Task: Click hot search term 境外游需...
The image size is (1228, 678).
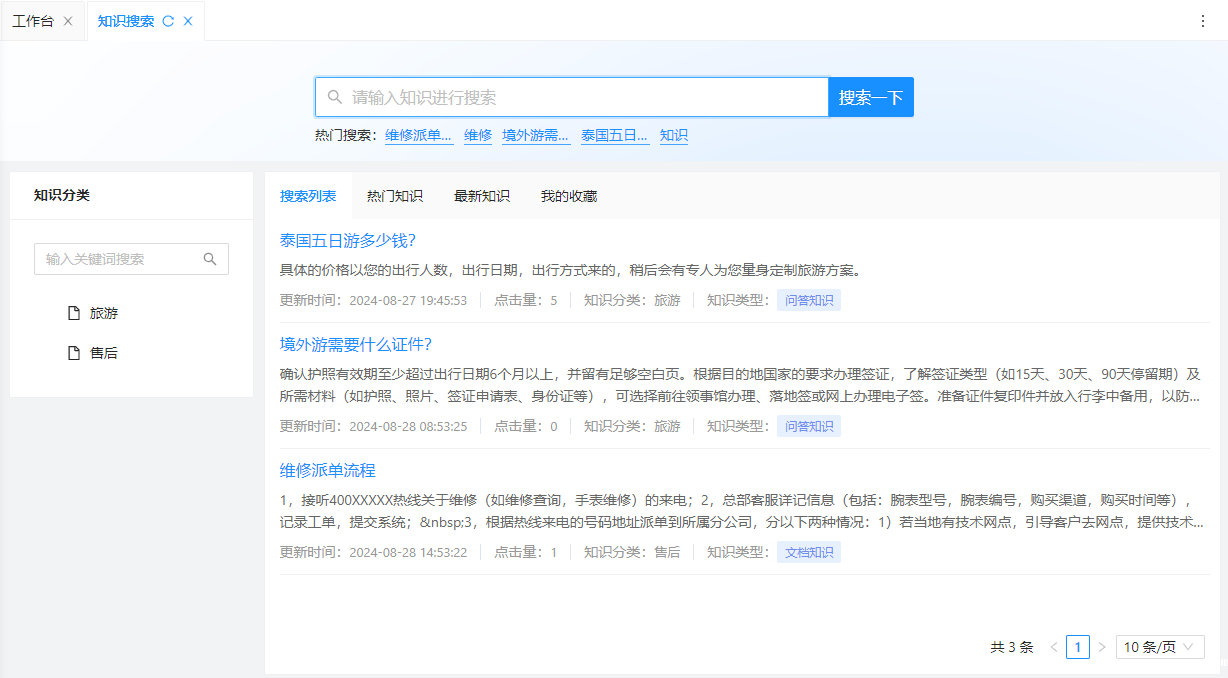Action: coord(536,135)
